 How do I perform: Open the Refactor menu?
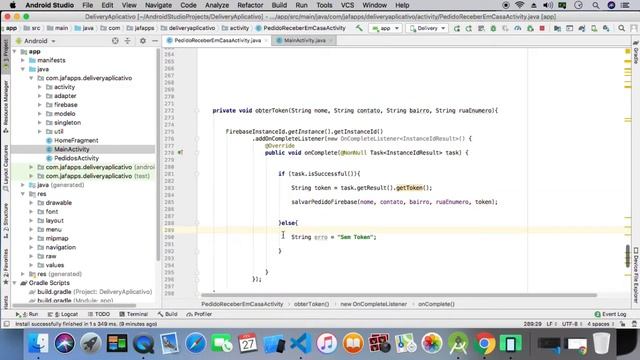(250, 5)
